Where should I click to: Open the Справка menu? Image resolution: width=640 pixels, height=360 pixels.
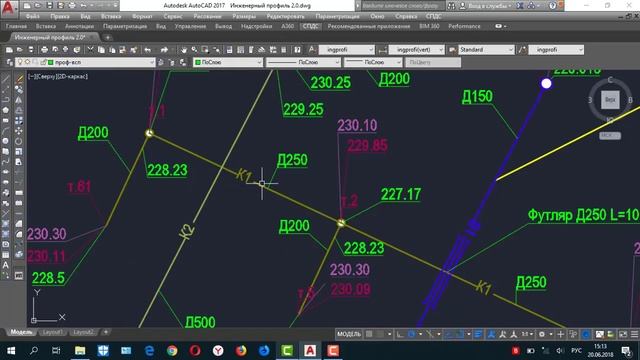[406, 16]
